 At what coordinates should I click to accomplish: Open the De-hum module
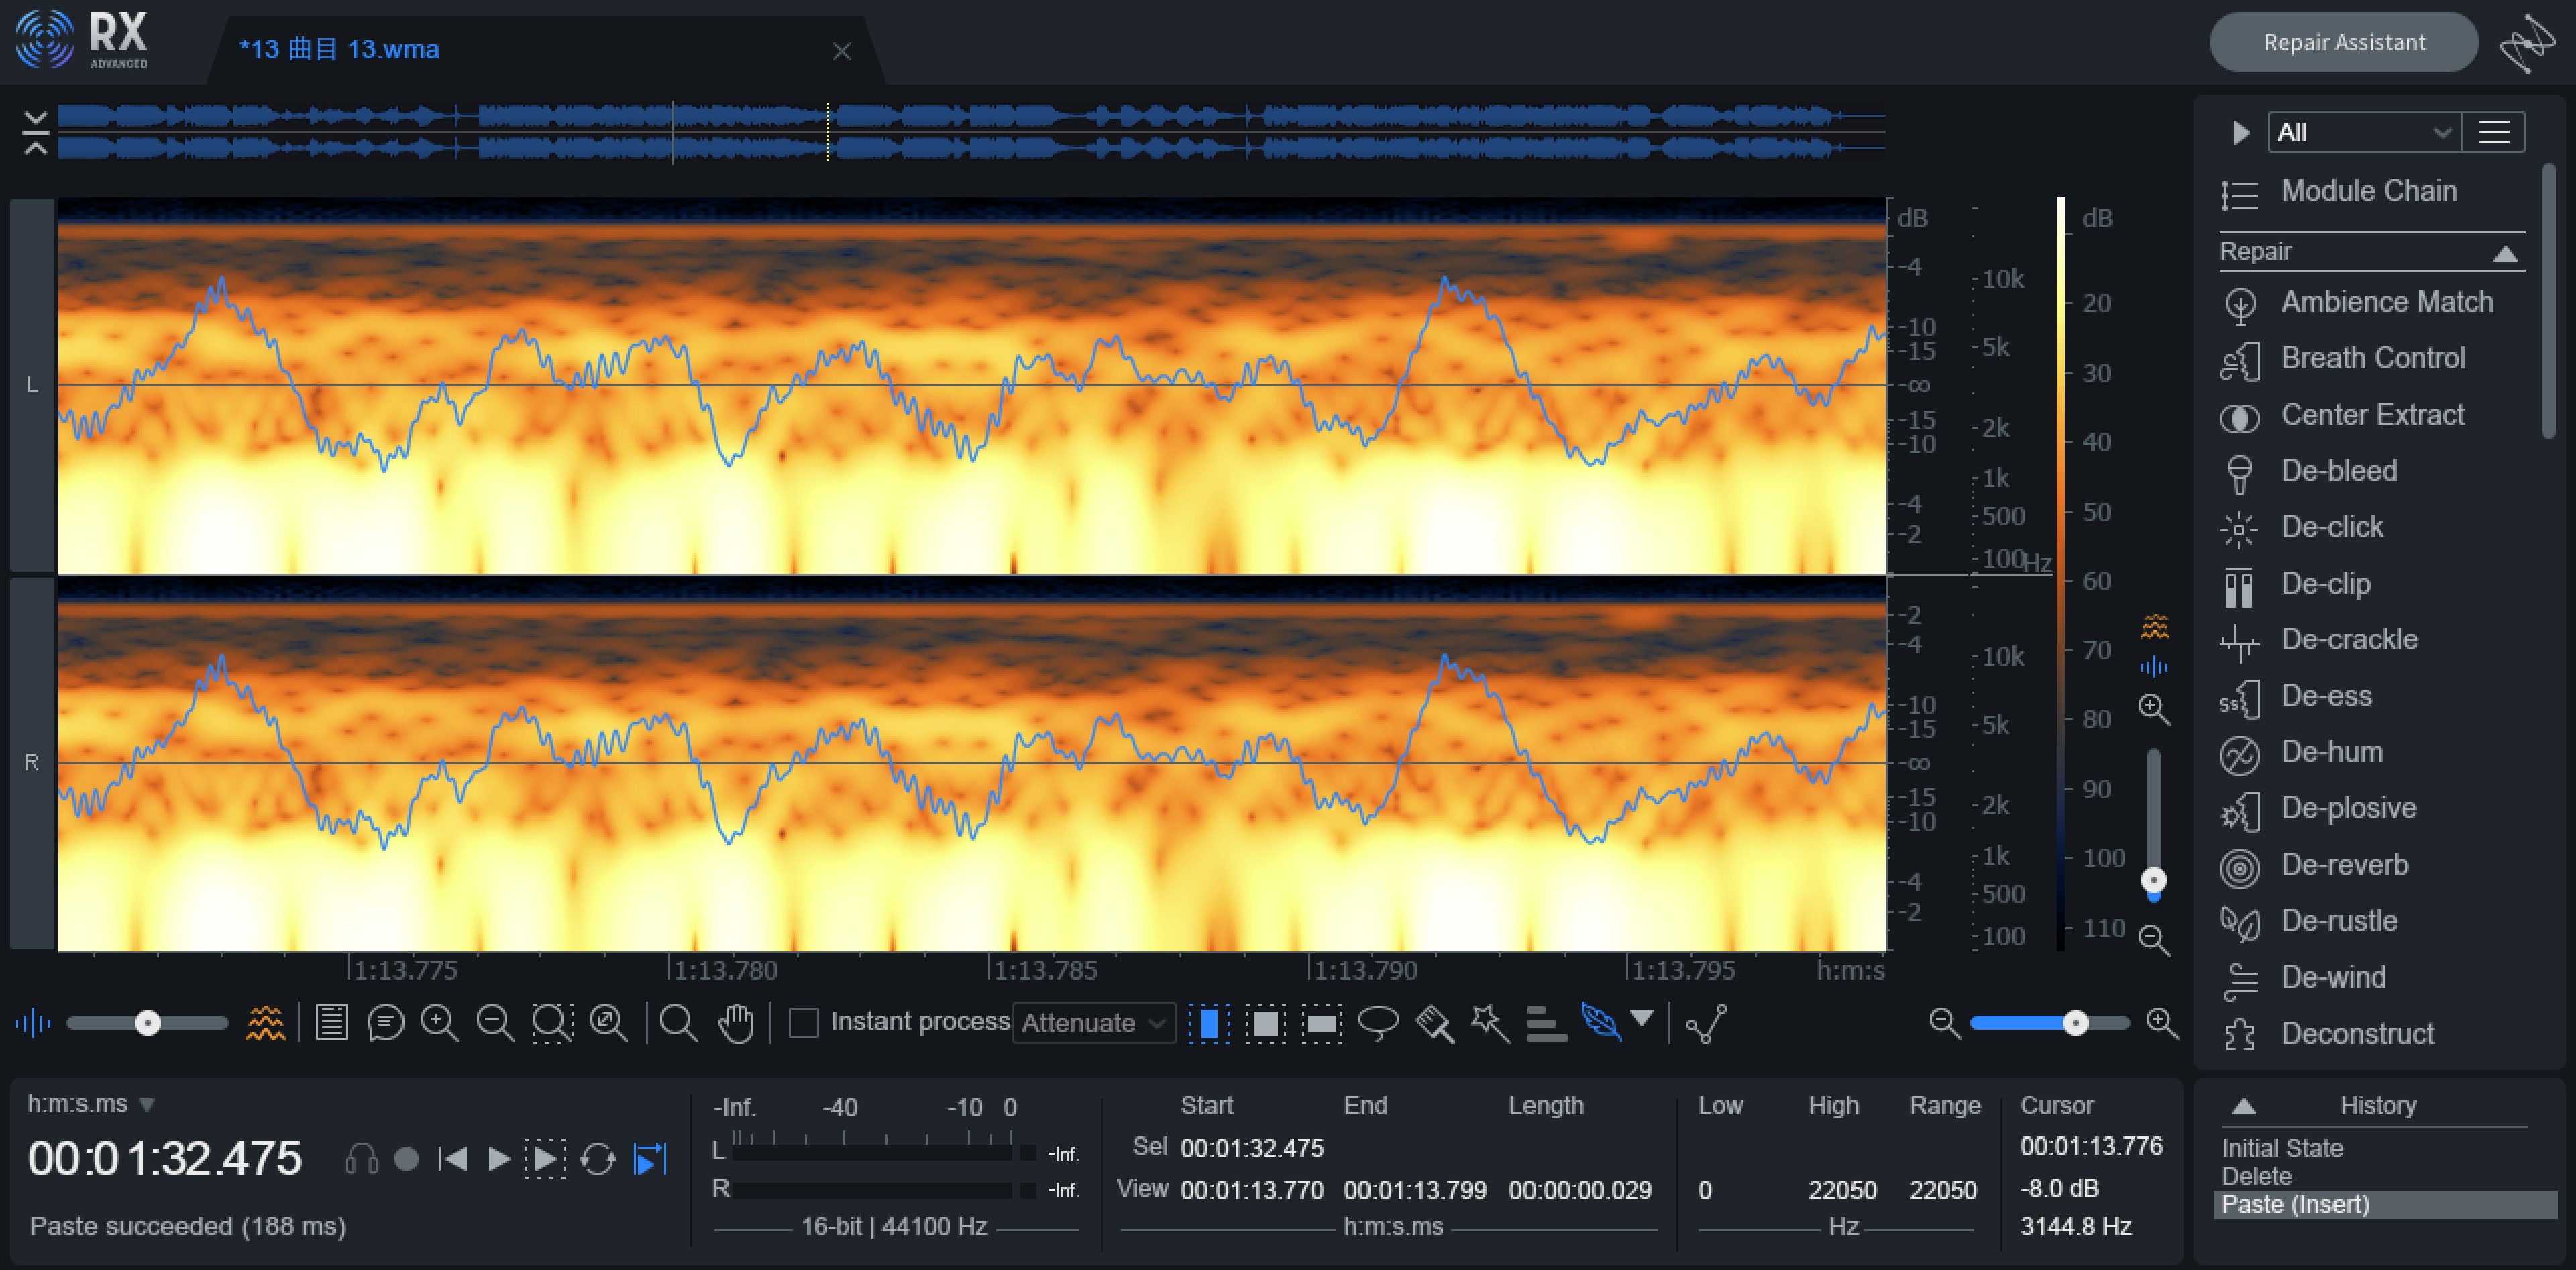pyautogui.click(x=2331, y=752)
